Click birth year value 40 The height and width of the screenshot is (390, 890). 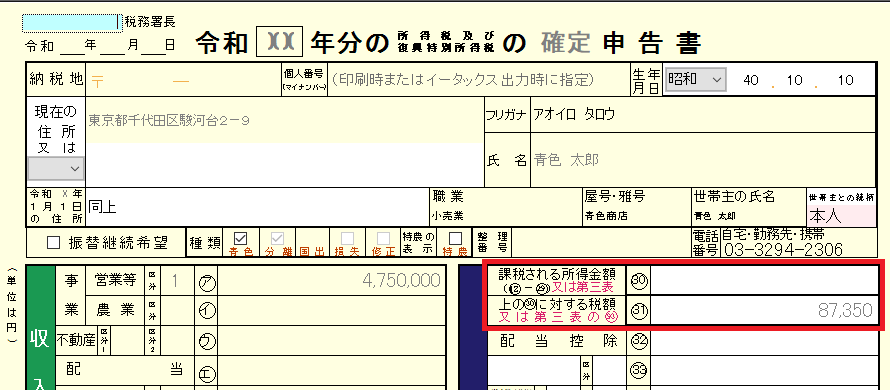pyautogui.click(x=750, y=80)
